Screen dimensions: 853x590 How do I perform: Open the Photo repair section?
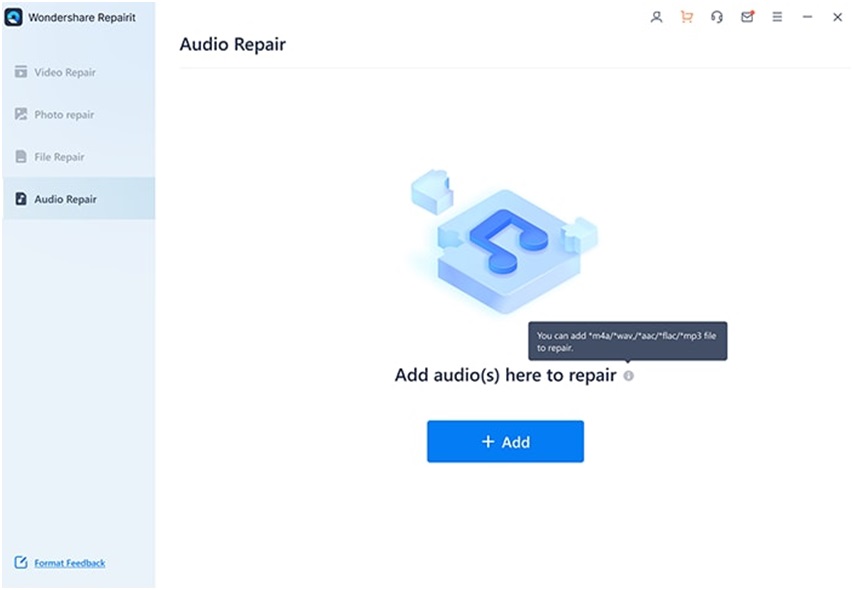[65, 114]
